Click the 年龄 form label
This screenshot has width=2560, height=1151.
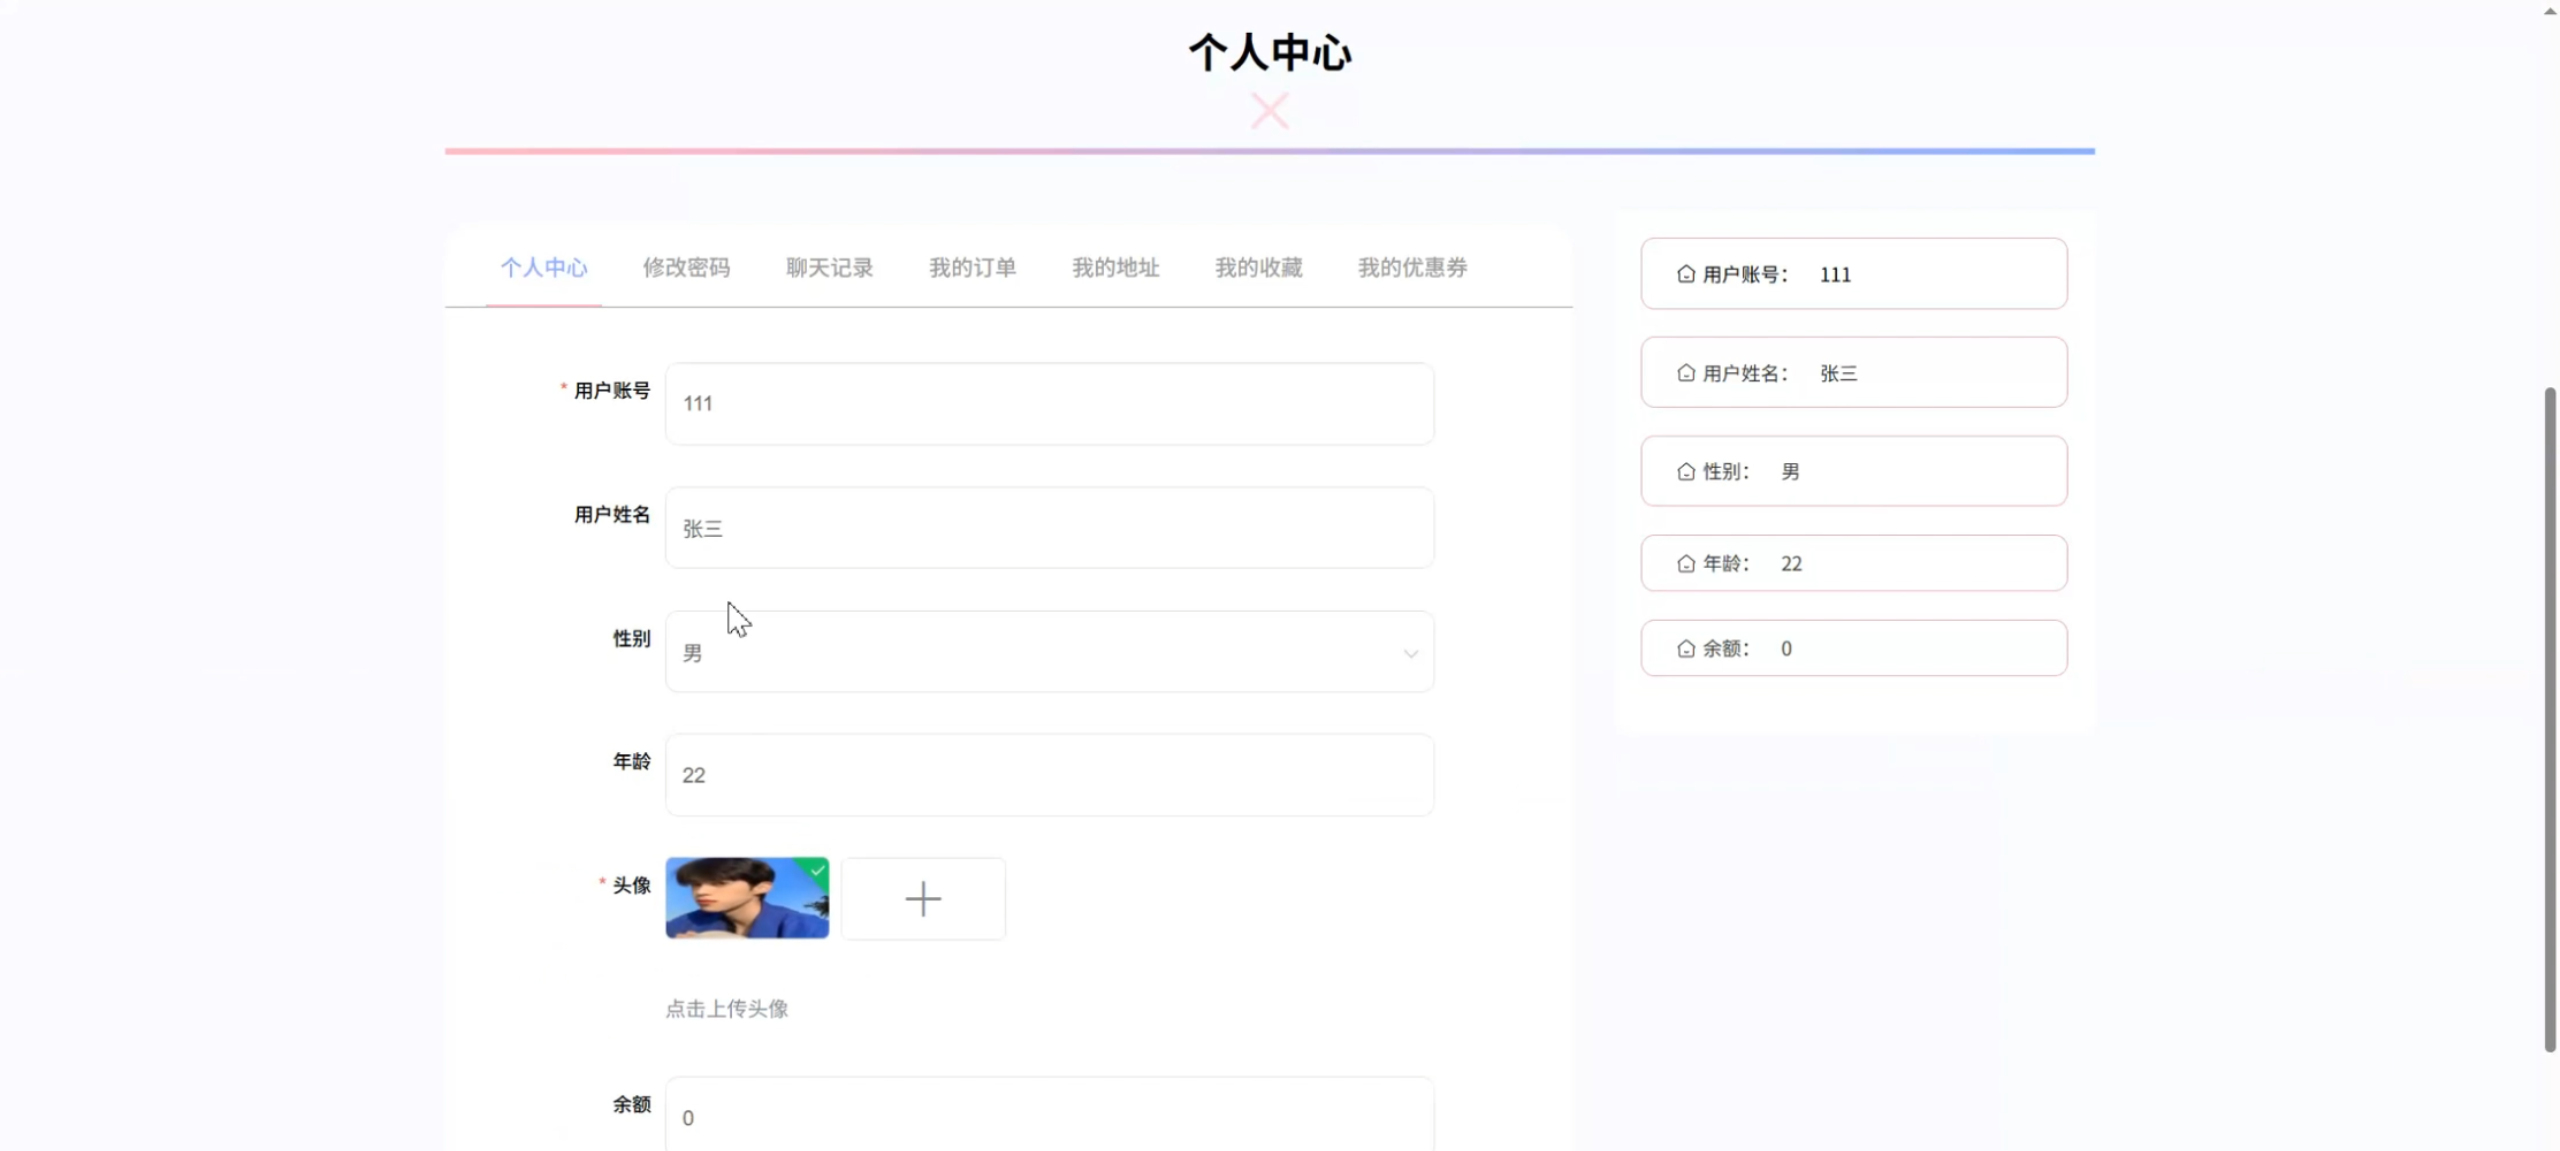click(631, 762)
